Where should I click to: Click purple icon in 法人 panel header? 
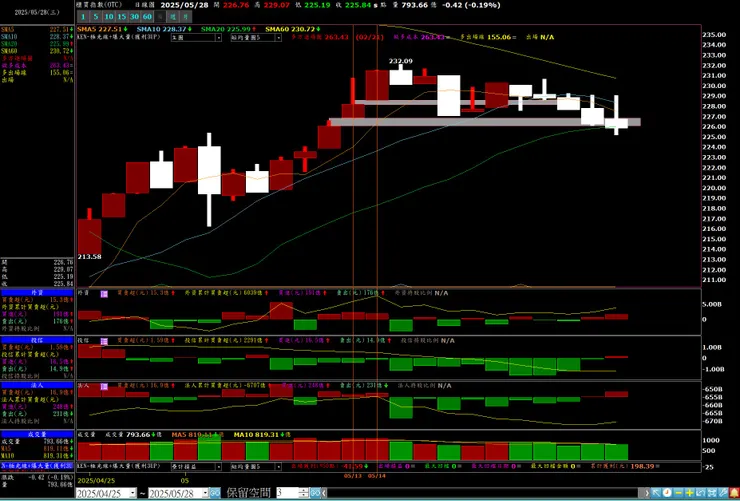point(104,387)
